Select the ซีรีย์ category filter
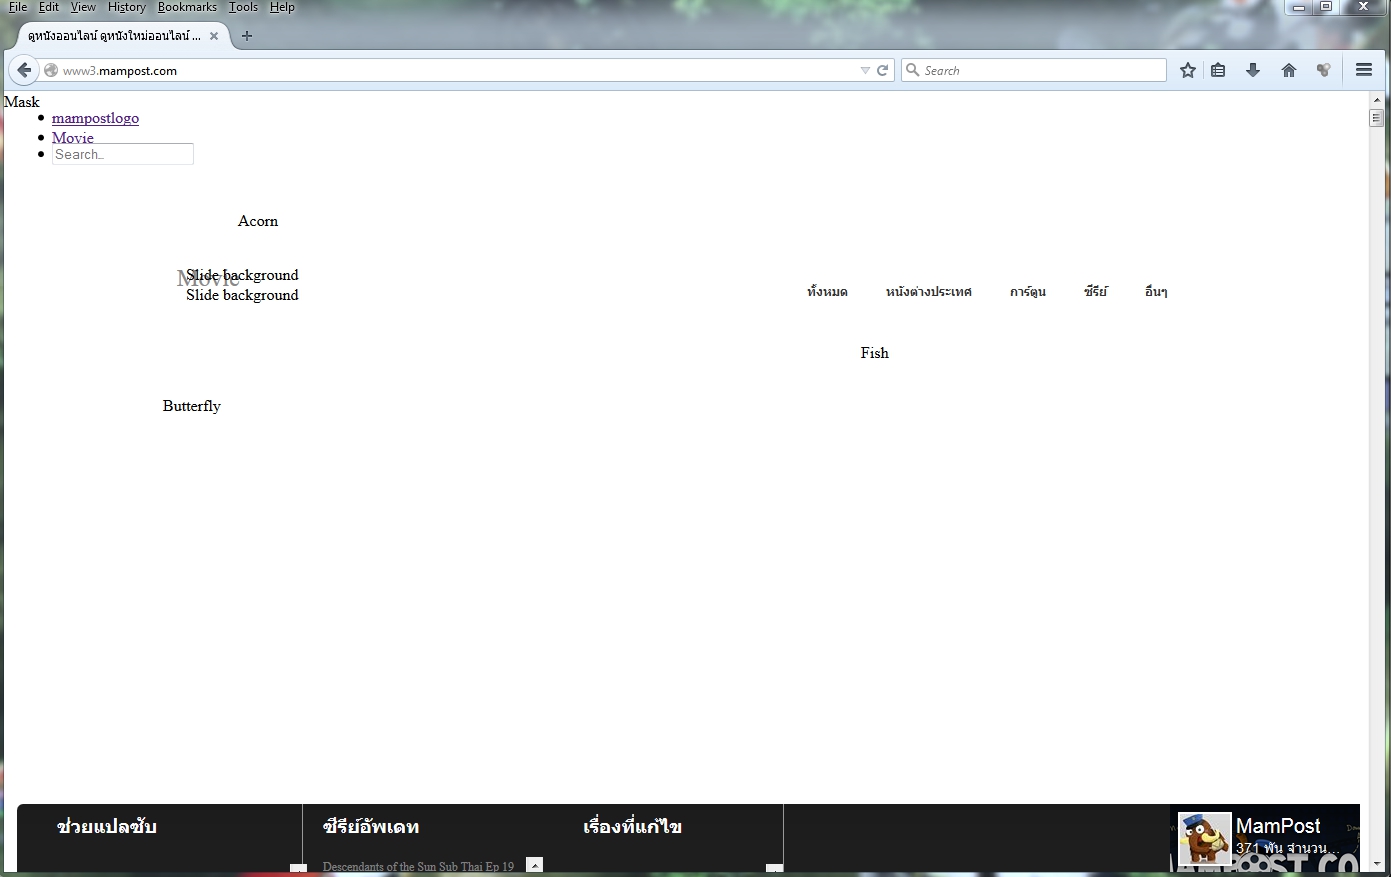 pos(1095,292)
